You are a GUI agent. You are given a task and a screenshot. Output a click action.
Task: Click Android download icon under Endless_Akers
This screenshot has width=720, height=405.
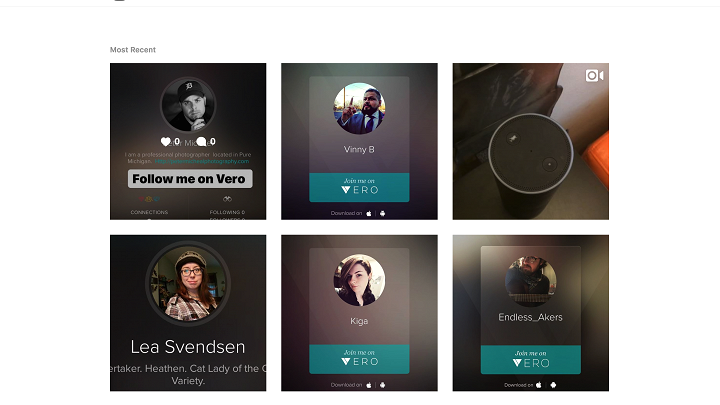[554, 384]
